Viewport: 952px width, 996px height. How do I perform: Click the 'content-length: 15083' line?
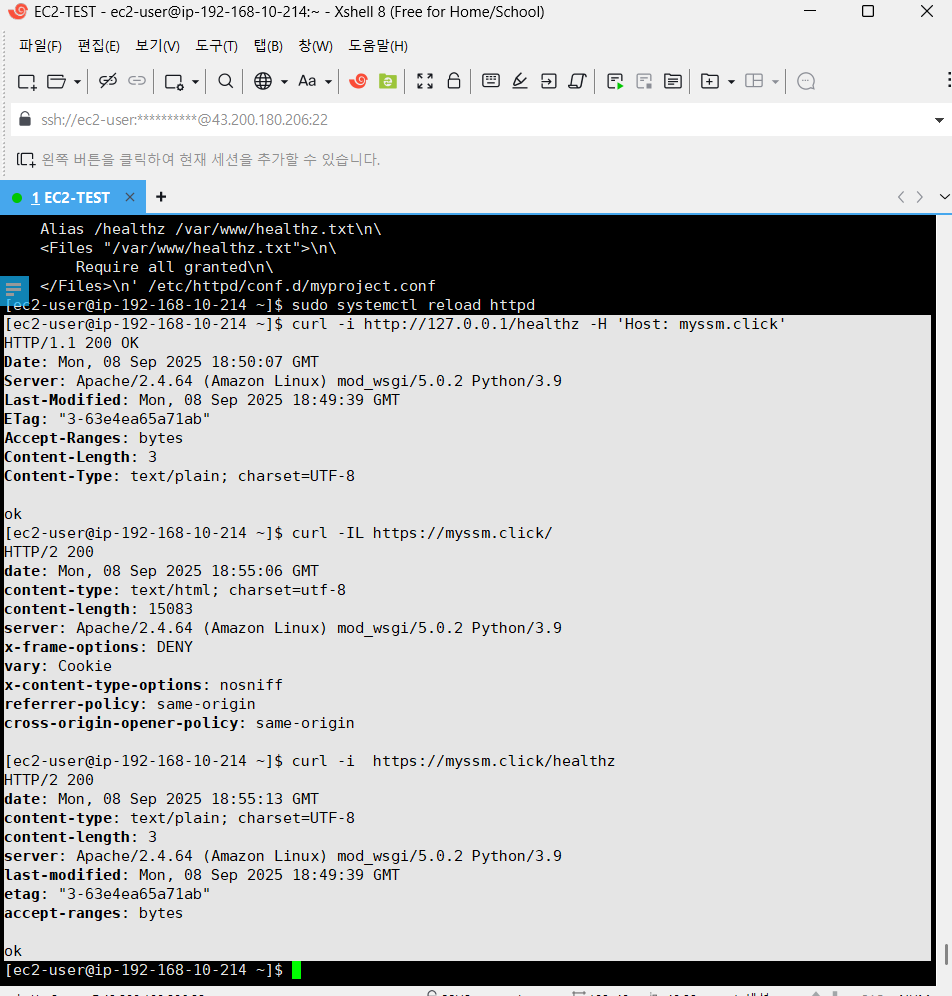pyautogui.click(x=98, y=609)
